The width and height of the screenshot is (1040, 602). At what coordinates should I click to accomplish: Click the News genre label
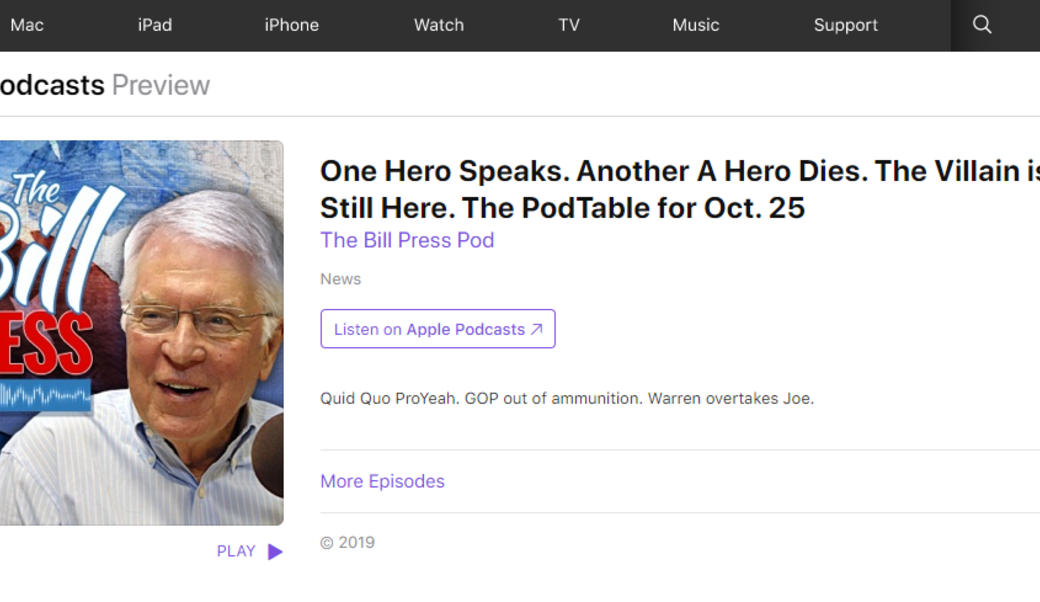pyautogui.click(x=340, y=279)
